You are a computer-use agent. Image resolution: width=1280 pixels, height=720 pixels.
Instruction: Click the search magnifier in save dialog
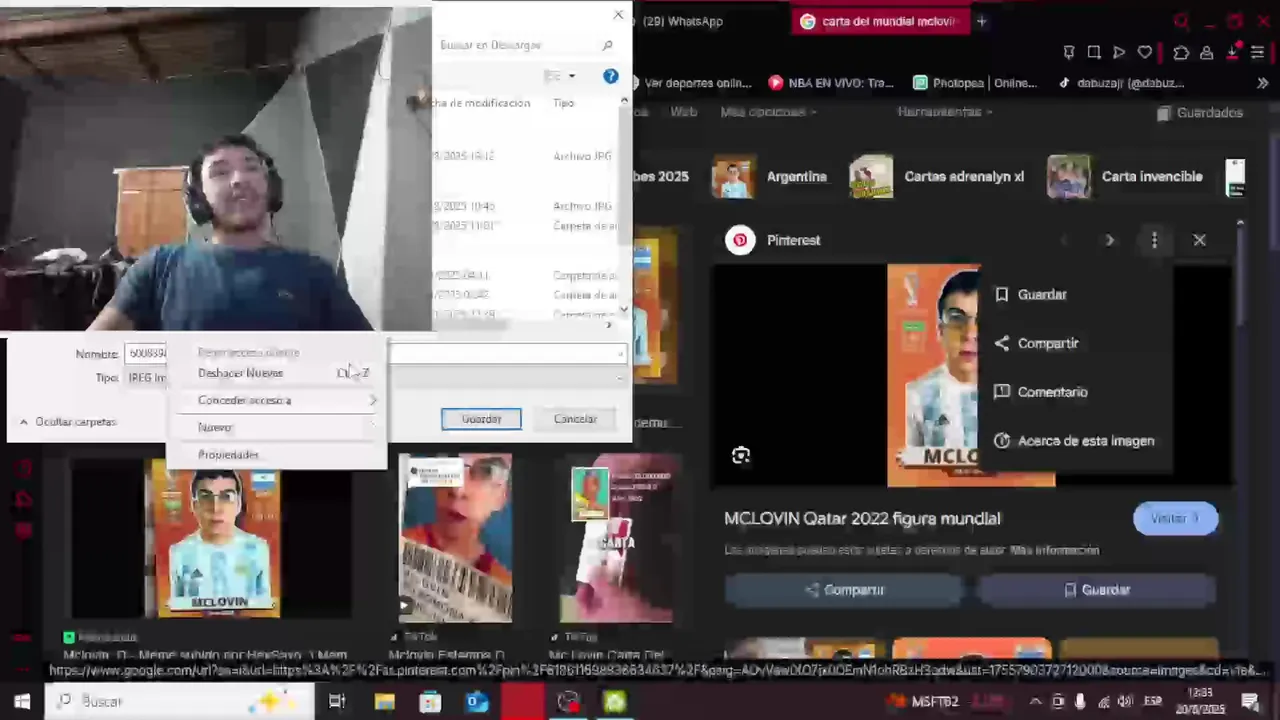point(607,45)
